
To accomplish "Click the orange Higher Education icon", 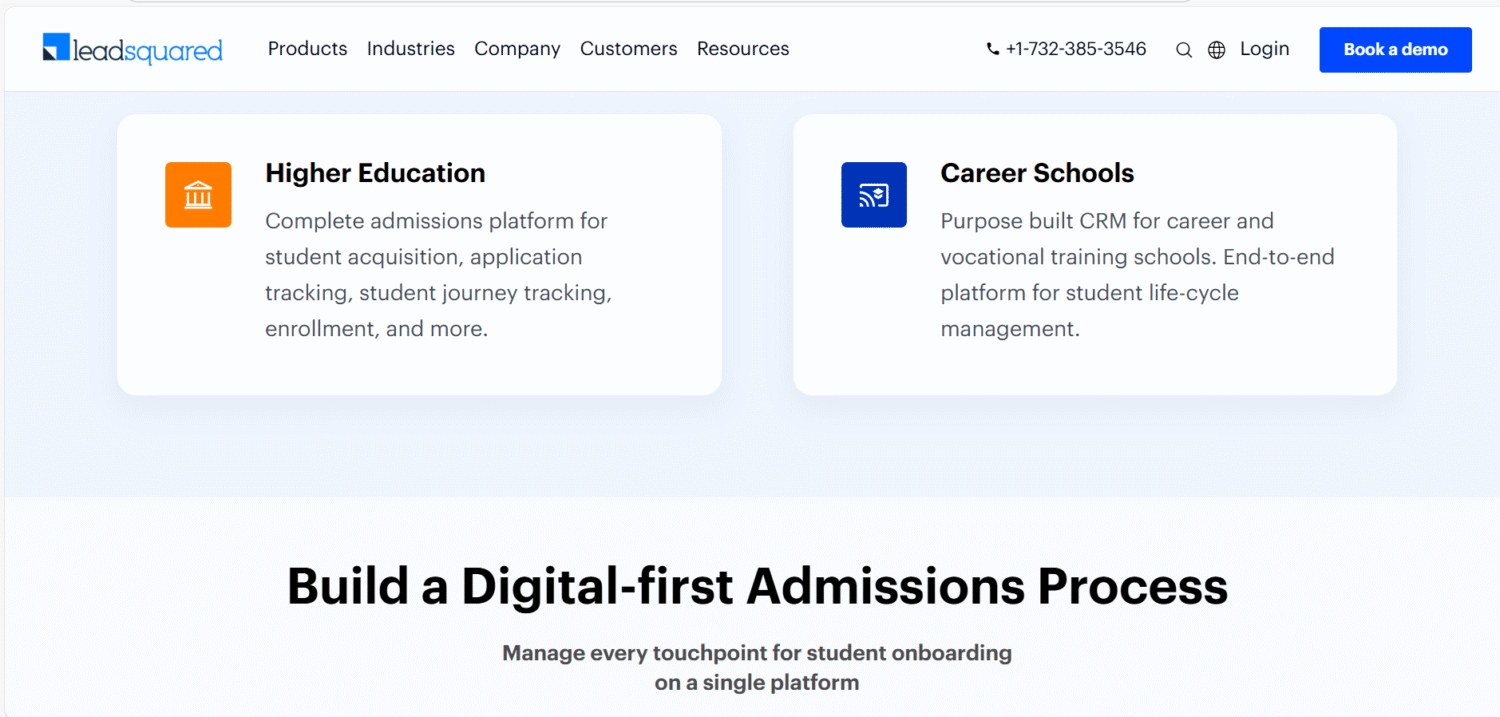I will point(198,195).
